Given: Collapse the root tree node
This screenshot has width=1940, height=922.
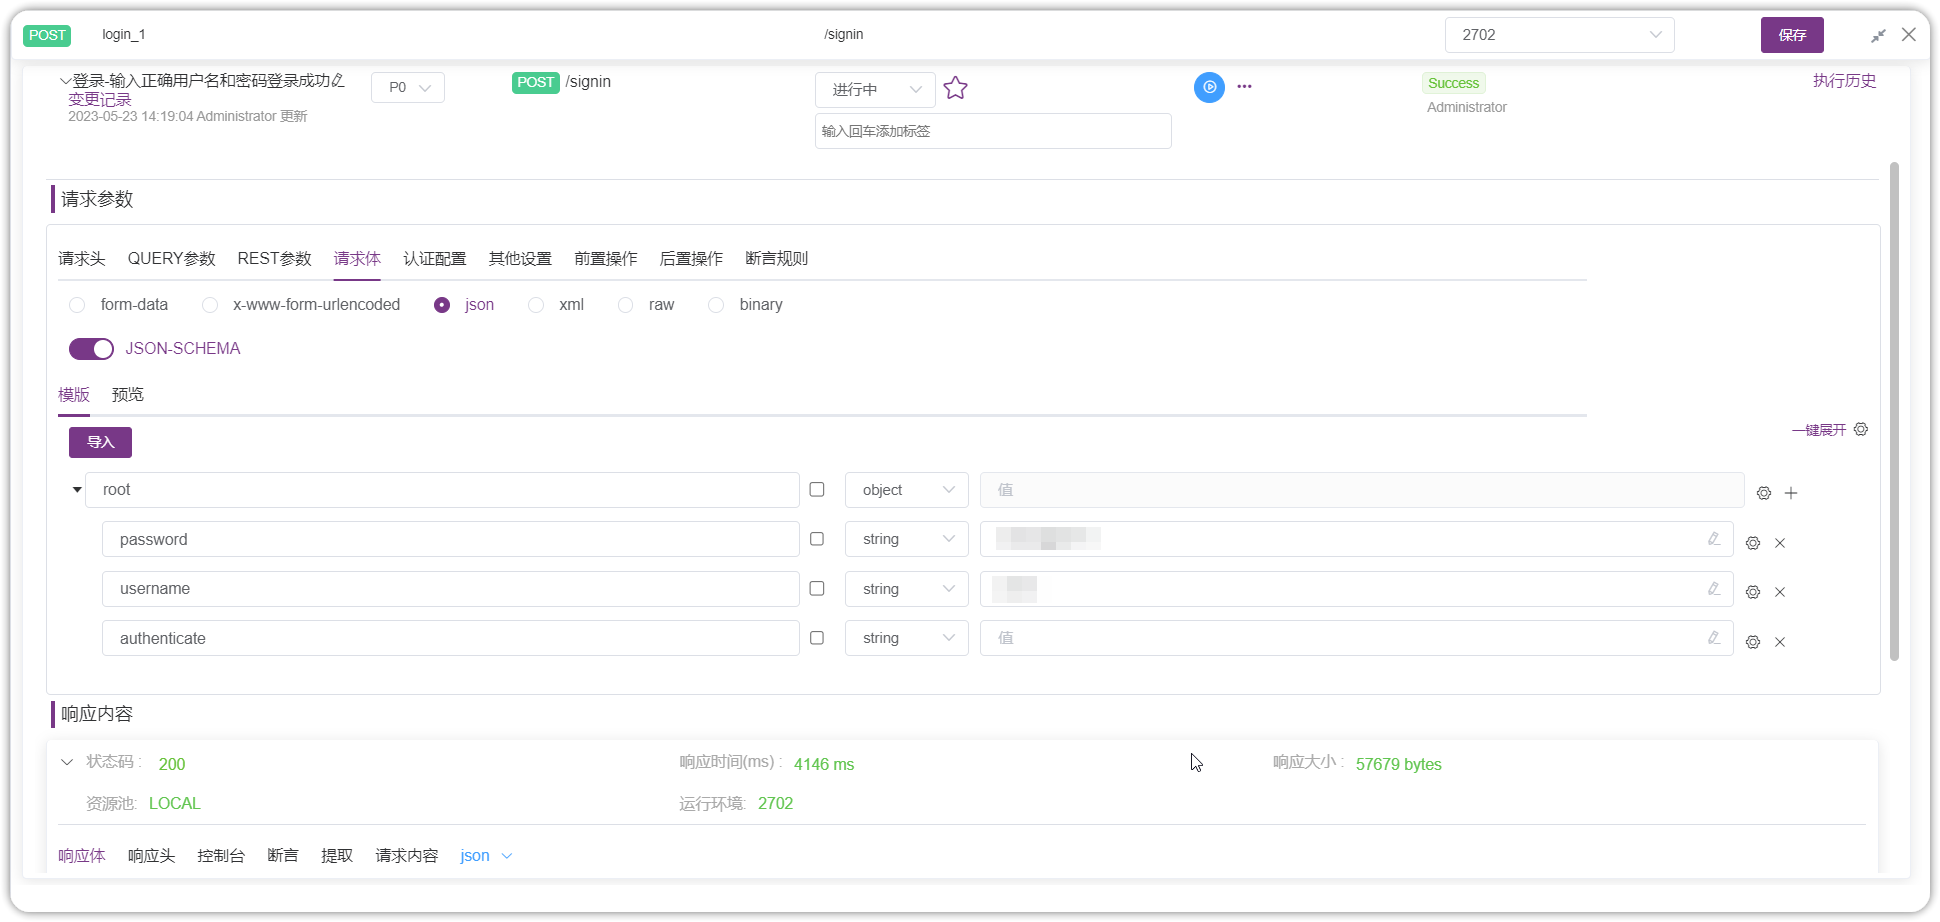Looking at the screenshot, I should point(77,490).
